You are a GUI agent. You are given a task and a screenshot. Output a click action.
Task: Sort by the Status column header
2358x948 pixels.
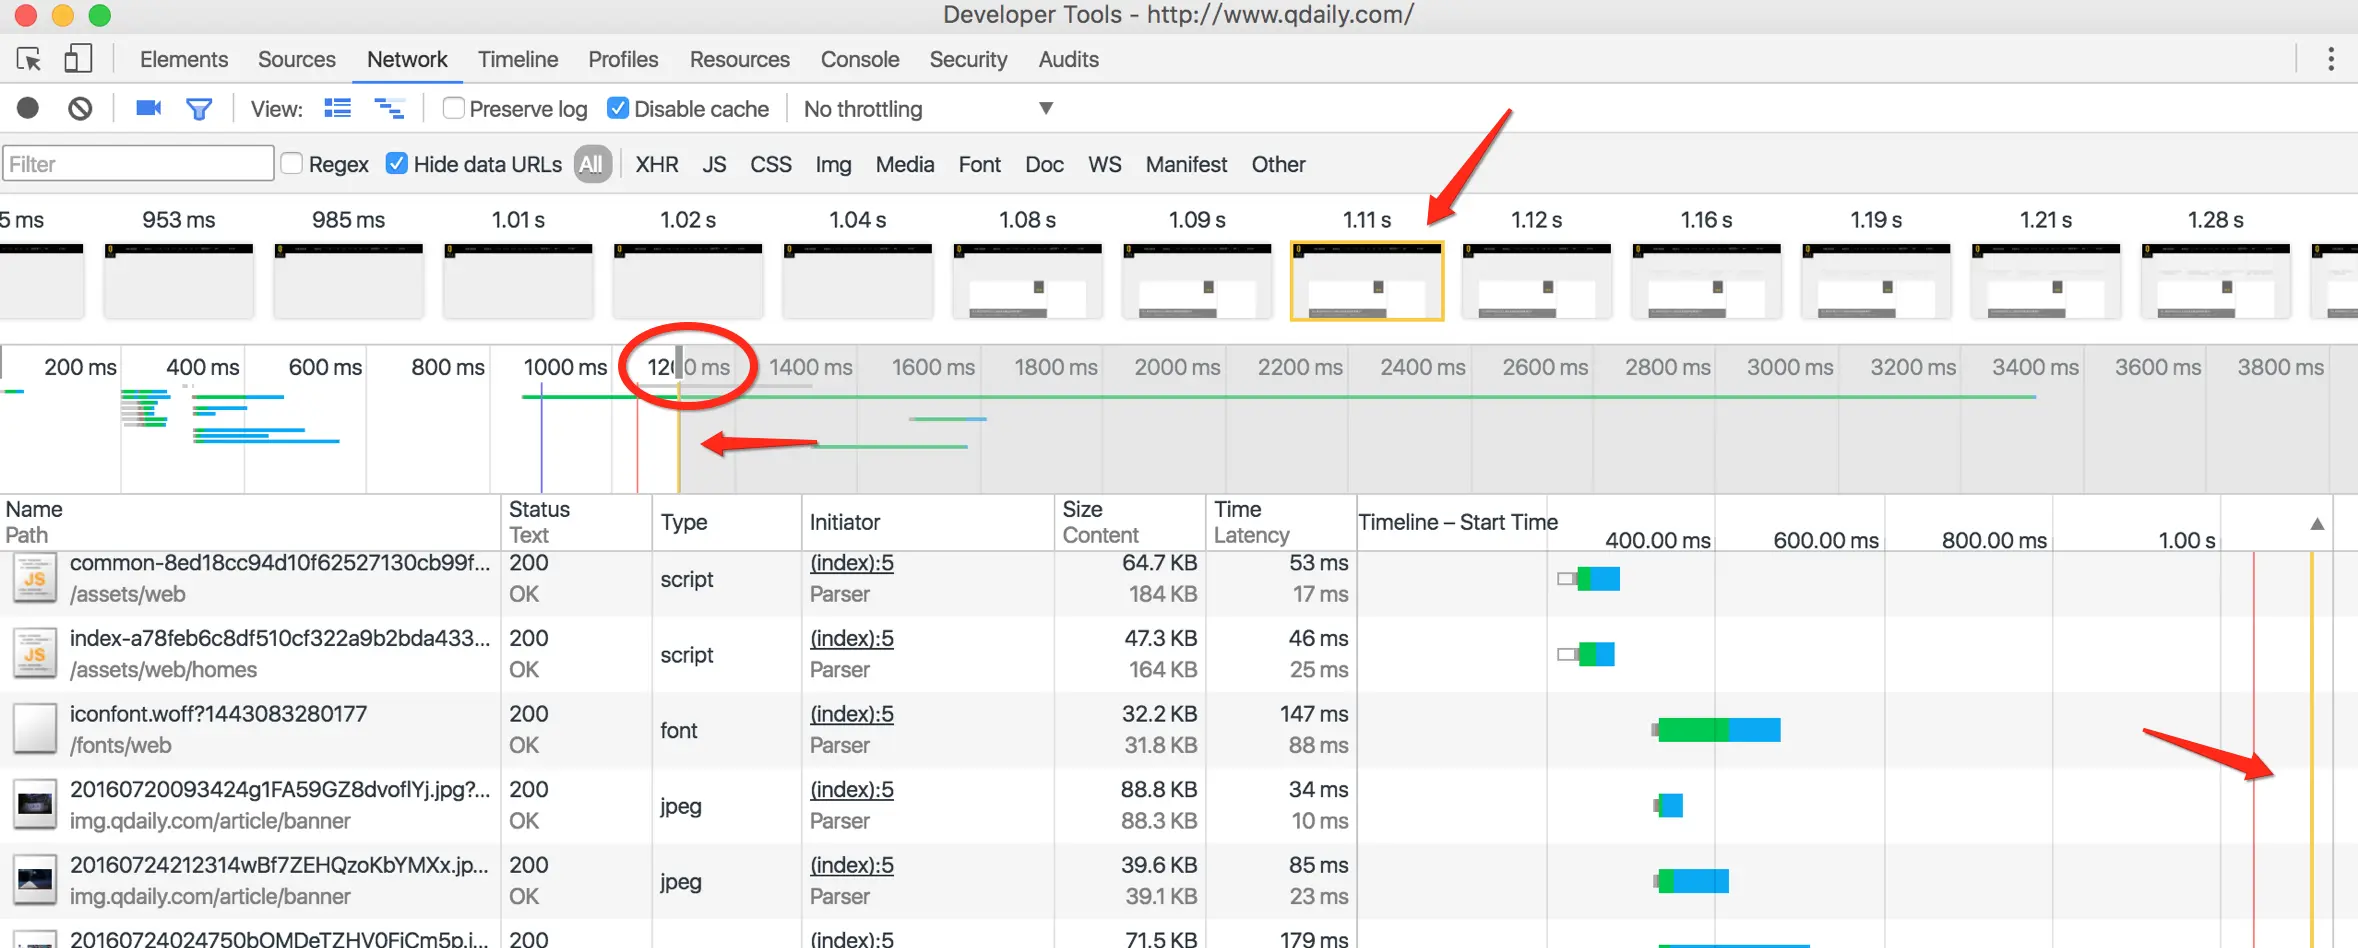coord(576,522)
